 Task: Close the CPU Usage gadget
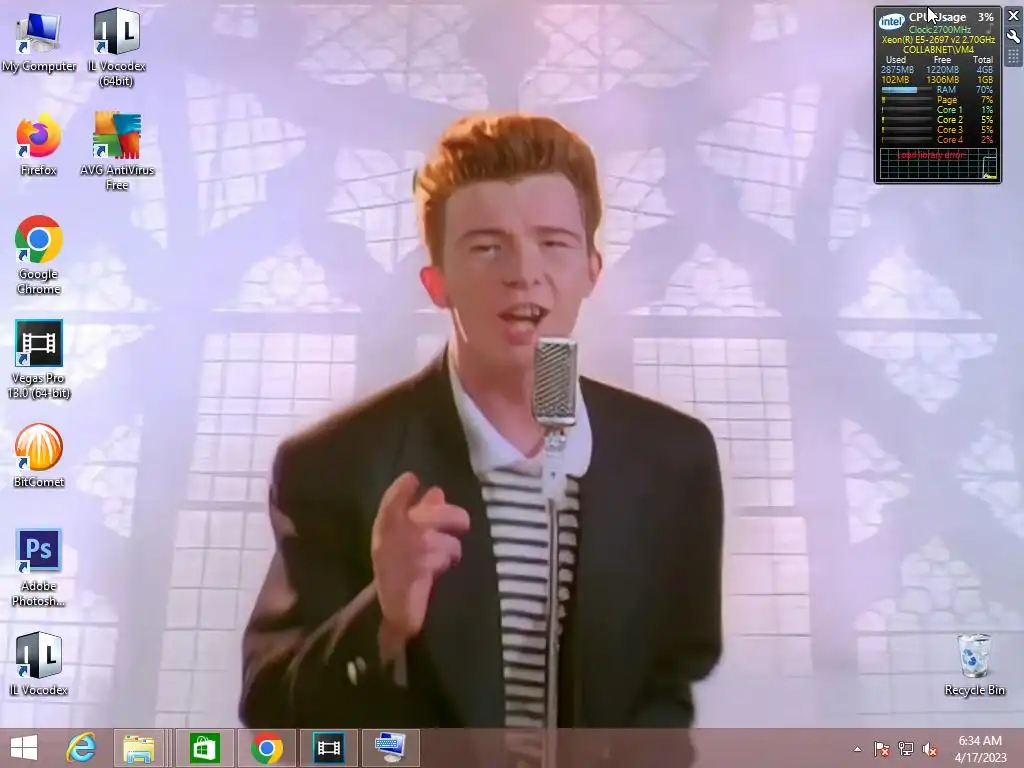[x=1014, y=16]
